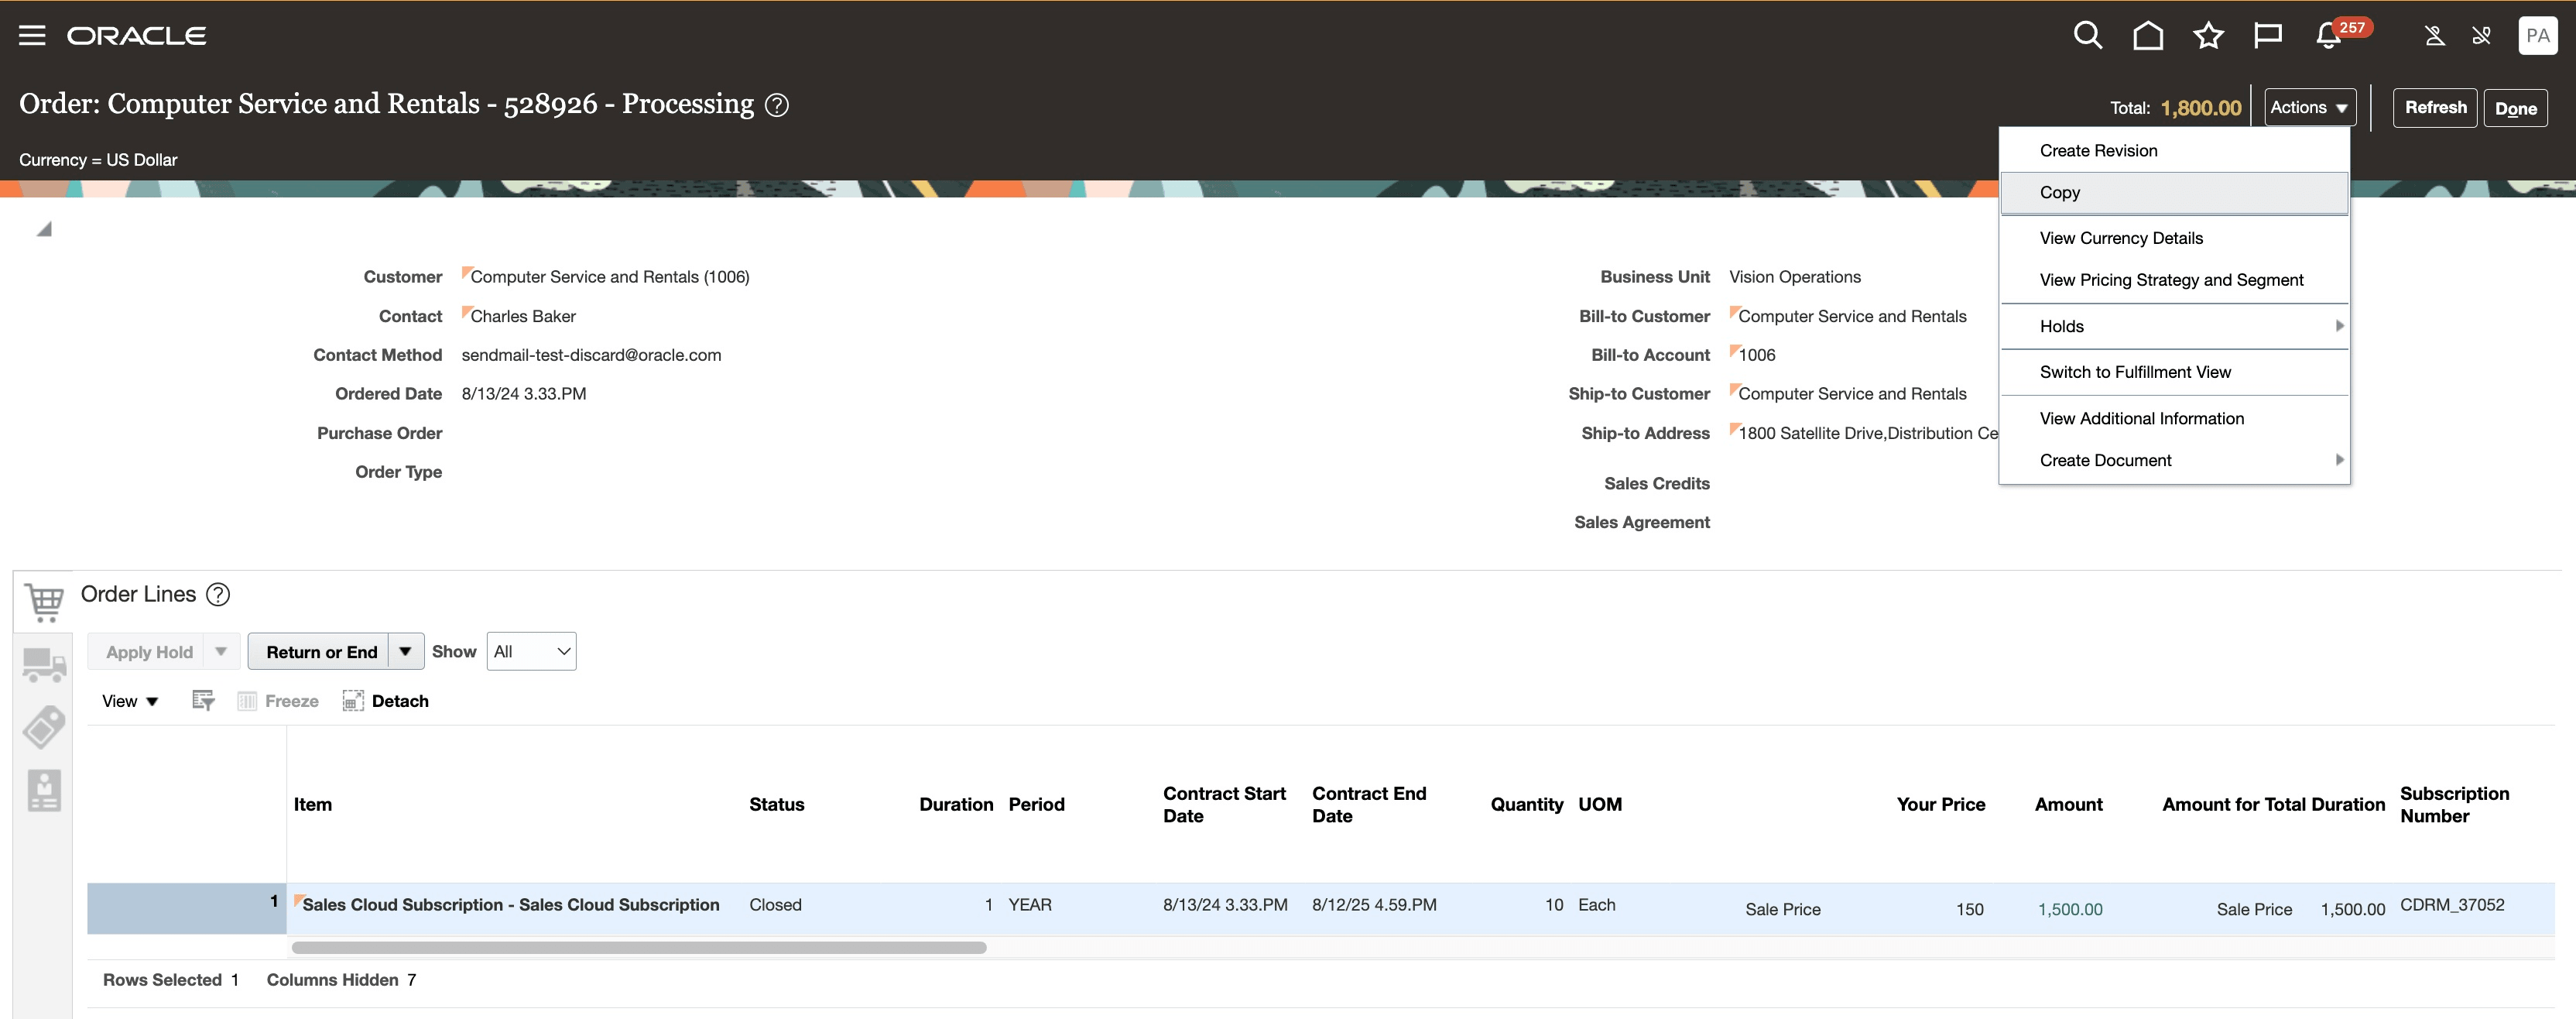The image size is (2576, 1019).
Task: Detach the order lines table
Action: (x=386, y=701)
